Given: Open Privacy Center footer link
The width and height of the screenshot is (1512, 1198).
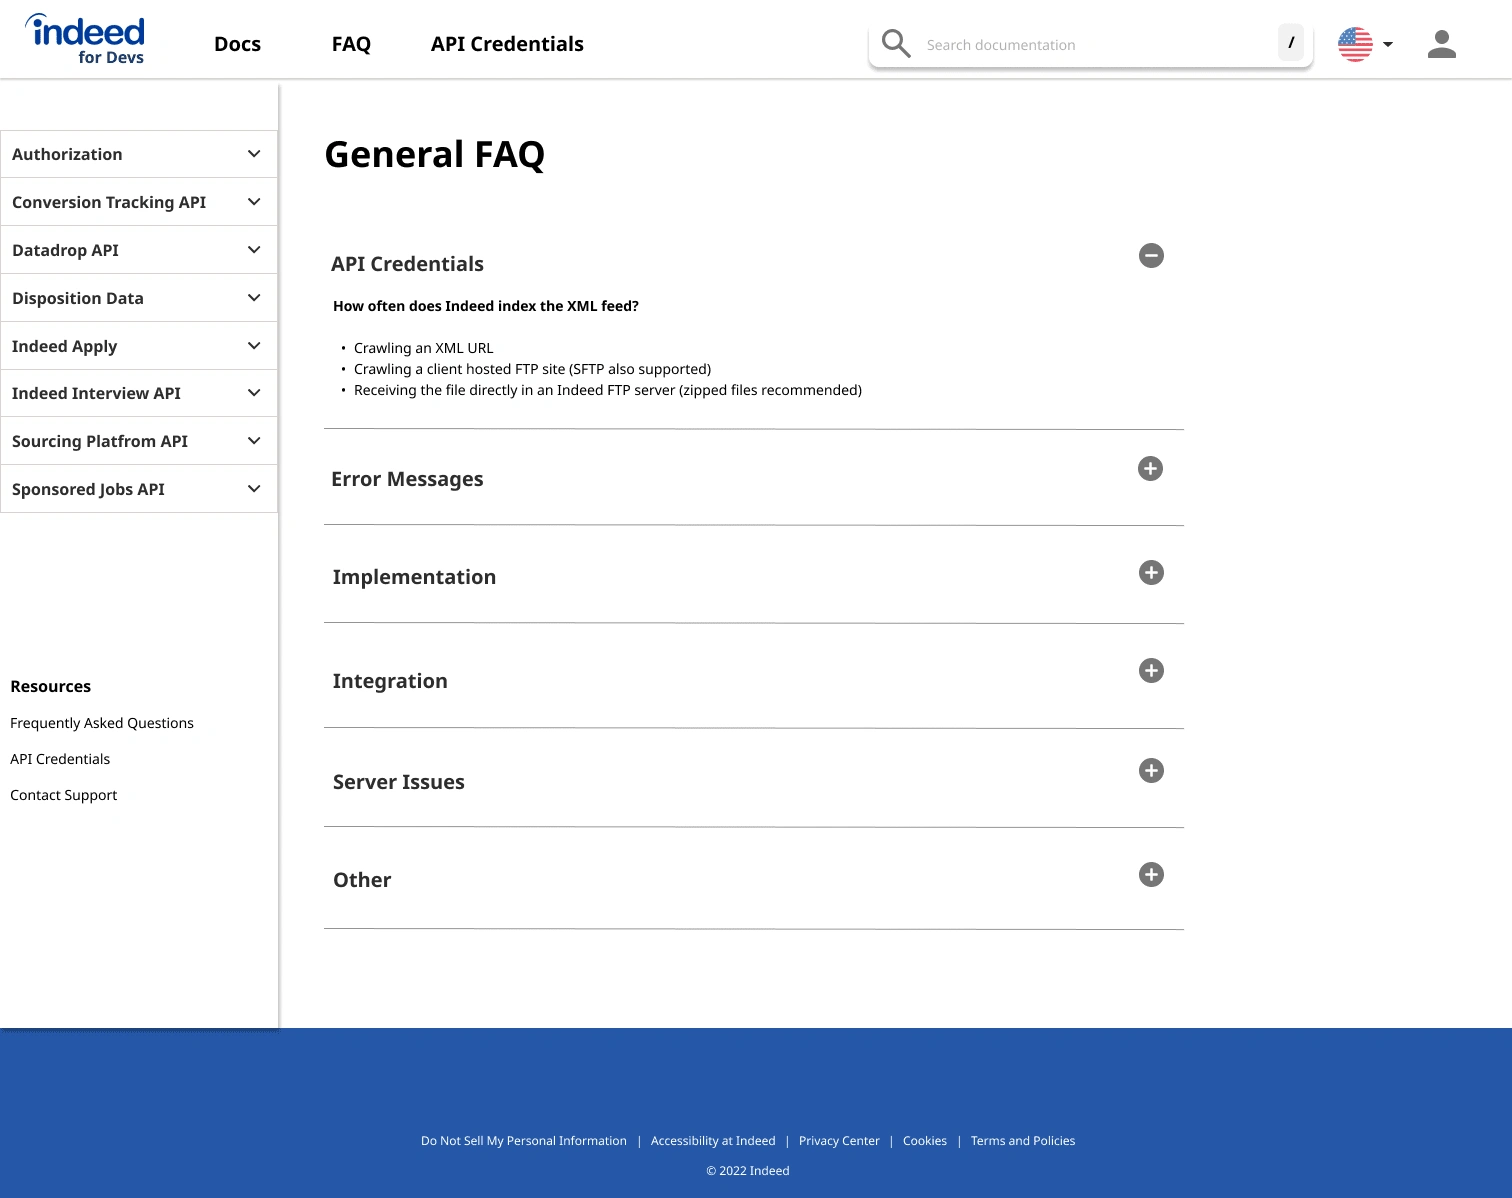Looking at the screenshot, I should point(839,1141).
